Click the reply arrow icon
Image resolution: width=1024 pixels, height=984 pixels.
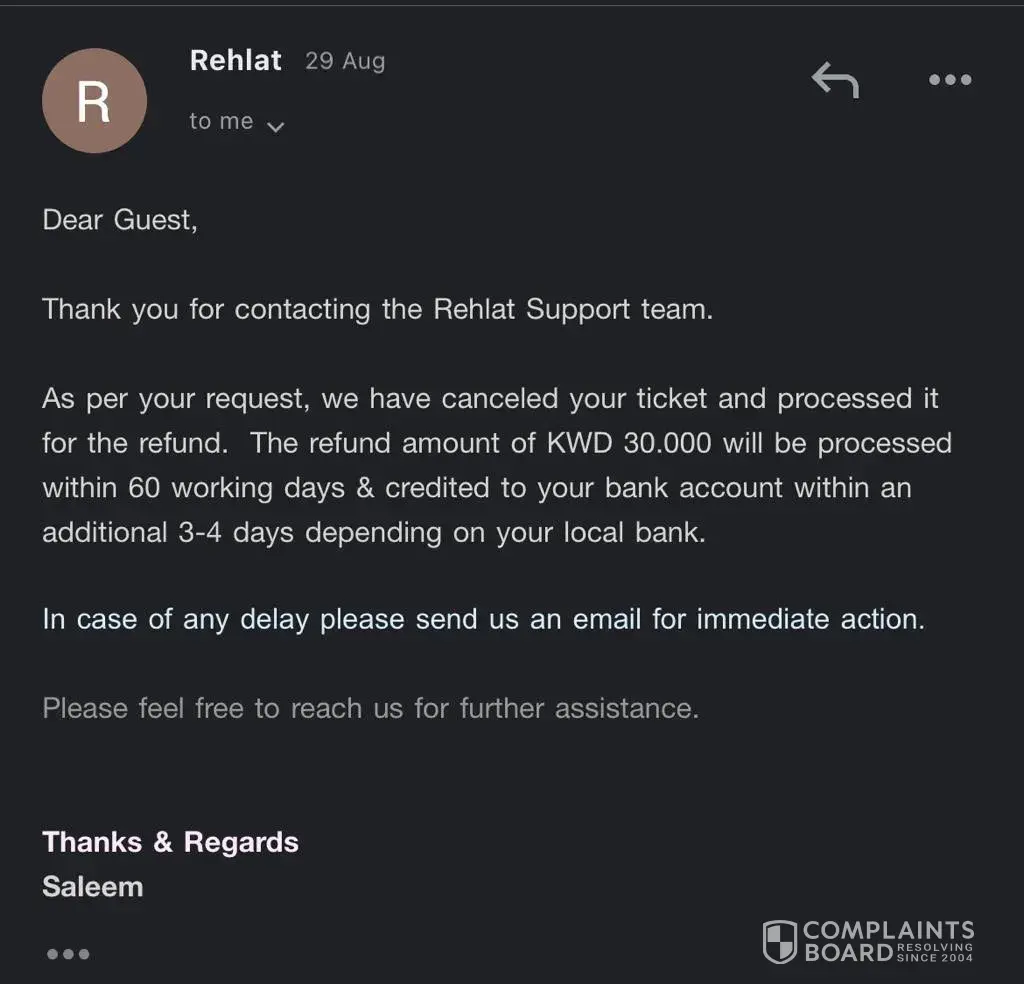pyautogui.click(x=835, y=80)
